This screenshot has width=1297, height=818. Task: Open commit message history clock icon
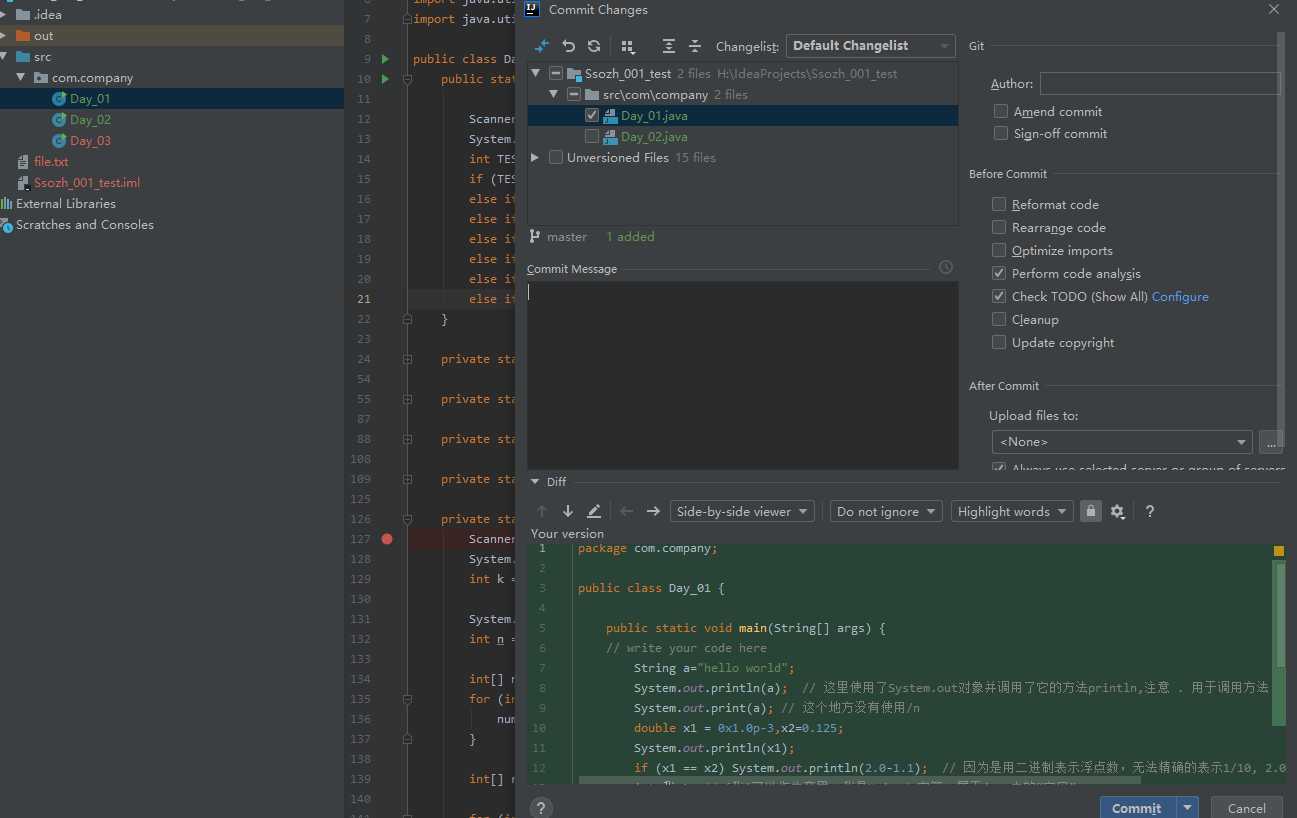pos(946,268)
